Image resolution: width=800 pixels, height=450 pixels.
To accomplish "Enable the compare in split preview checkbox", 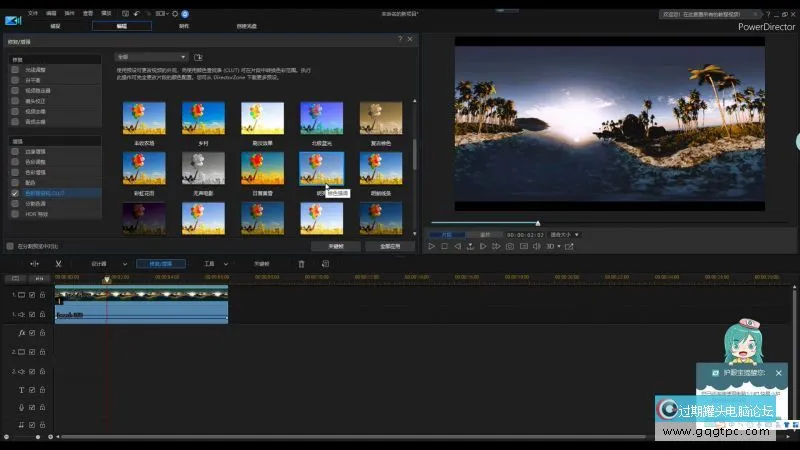I will pos(10,245).
